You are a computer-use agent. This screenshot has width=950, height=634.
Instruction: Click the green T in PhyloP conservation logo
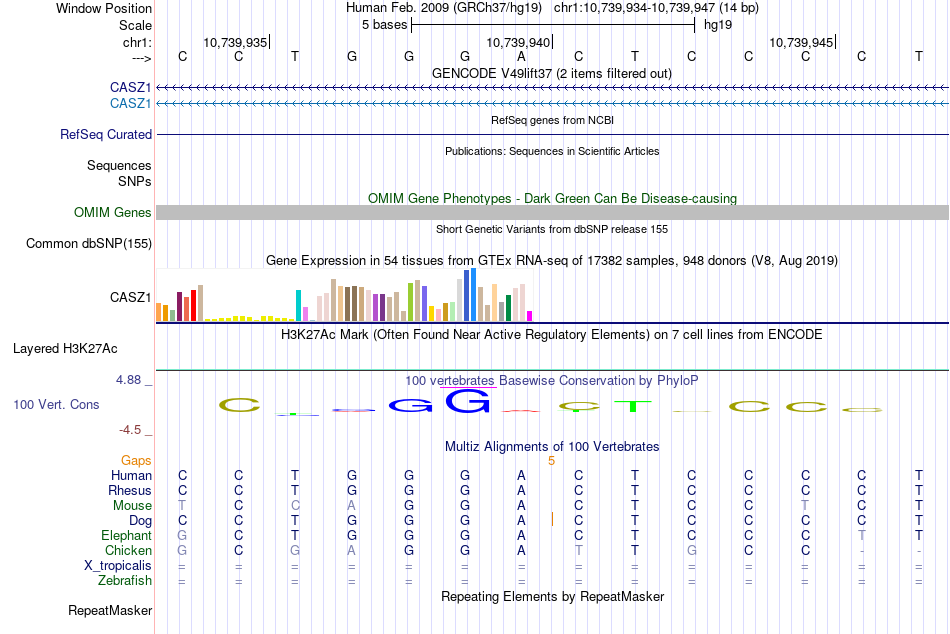tap(633, 406)
